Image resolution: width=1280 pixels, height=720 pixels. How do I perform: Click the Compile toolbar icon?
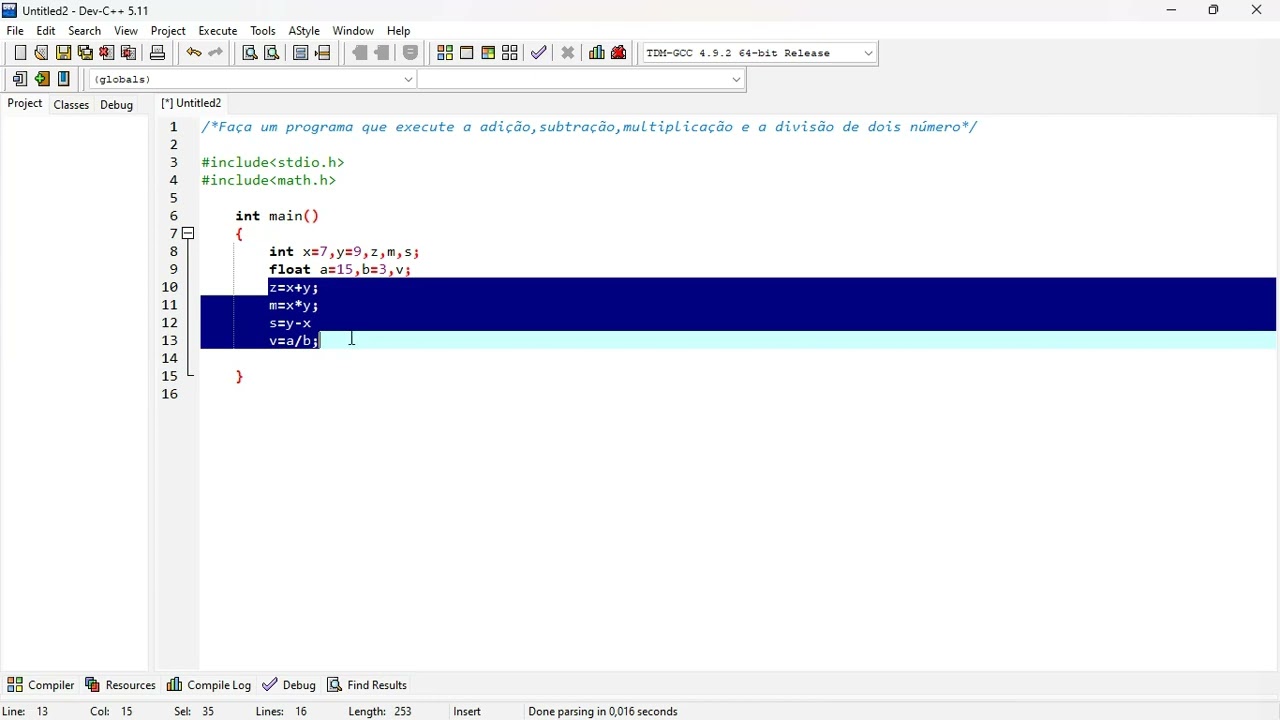tap(445, 53)
